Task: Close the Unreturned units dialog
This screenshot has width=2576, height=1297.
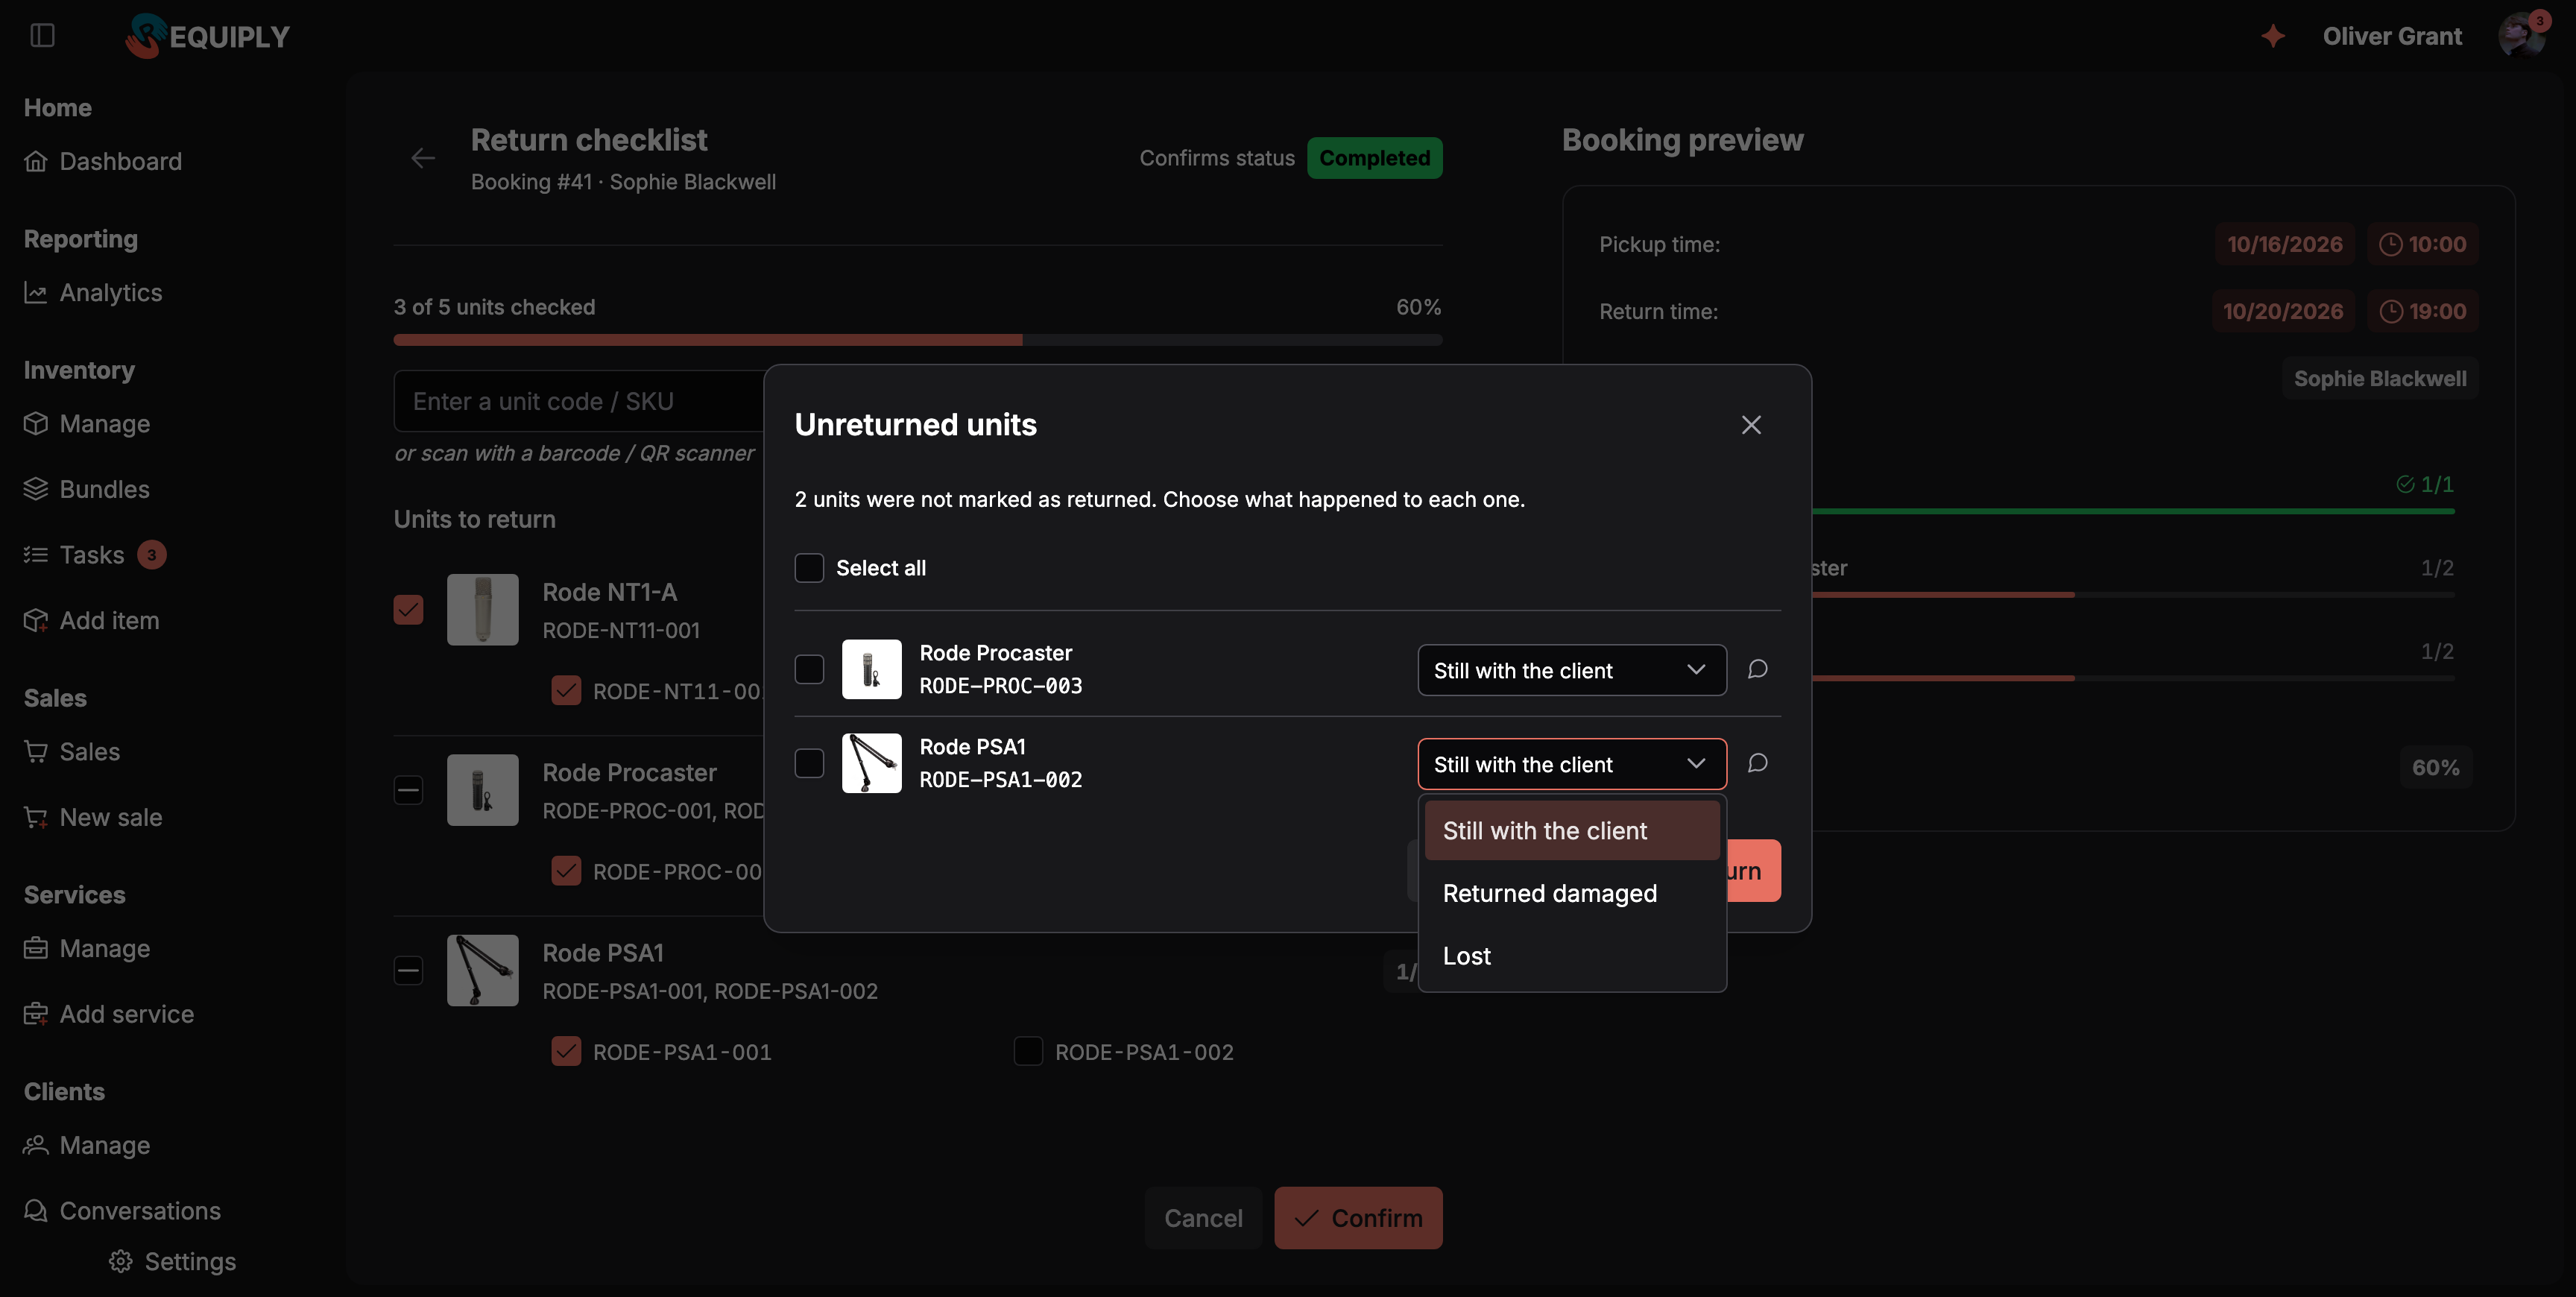Action: [x=1751, y=425]
